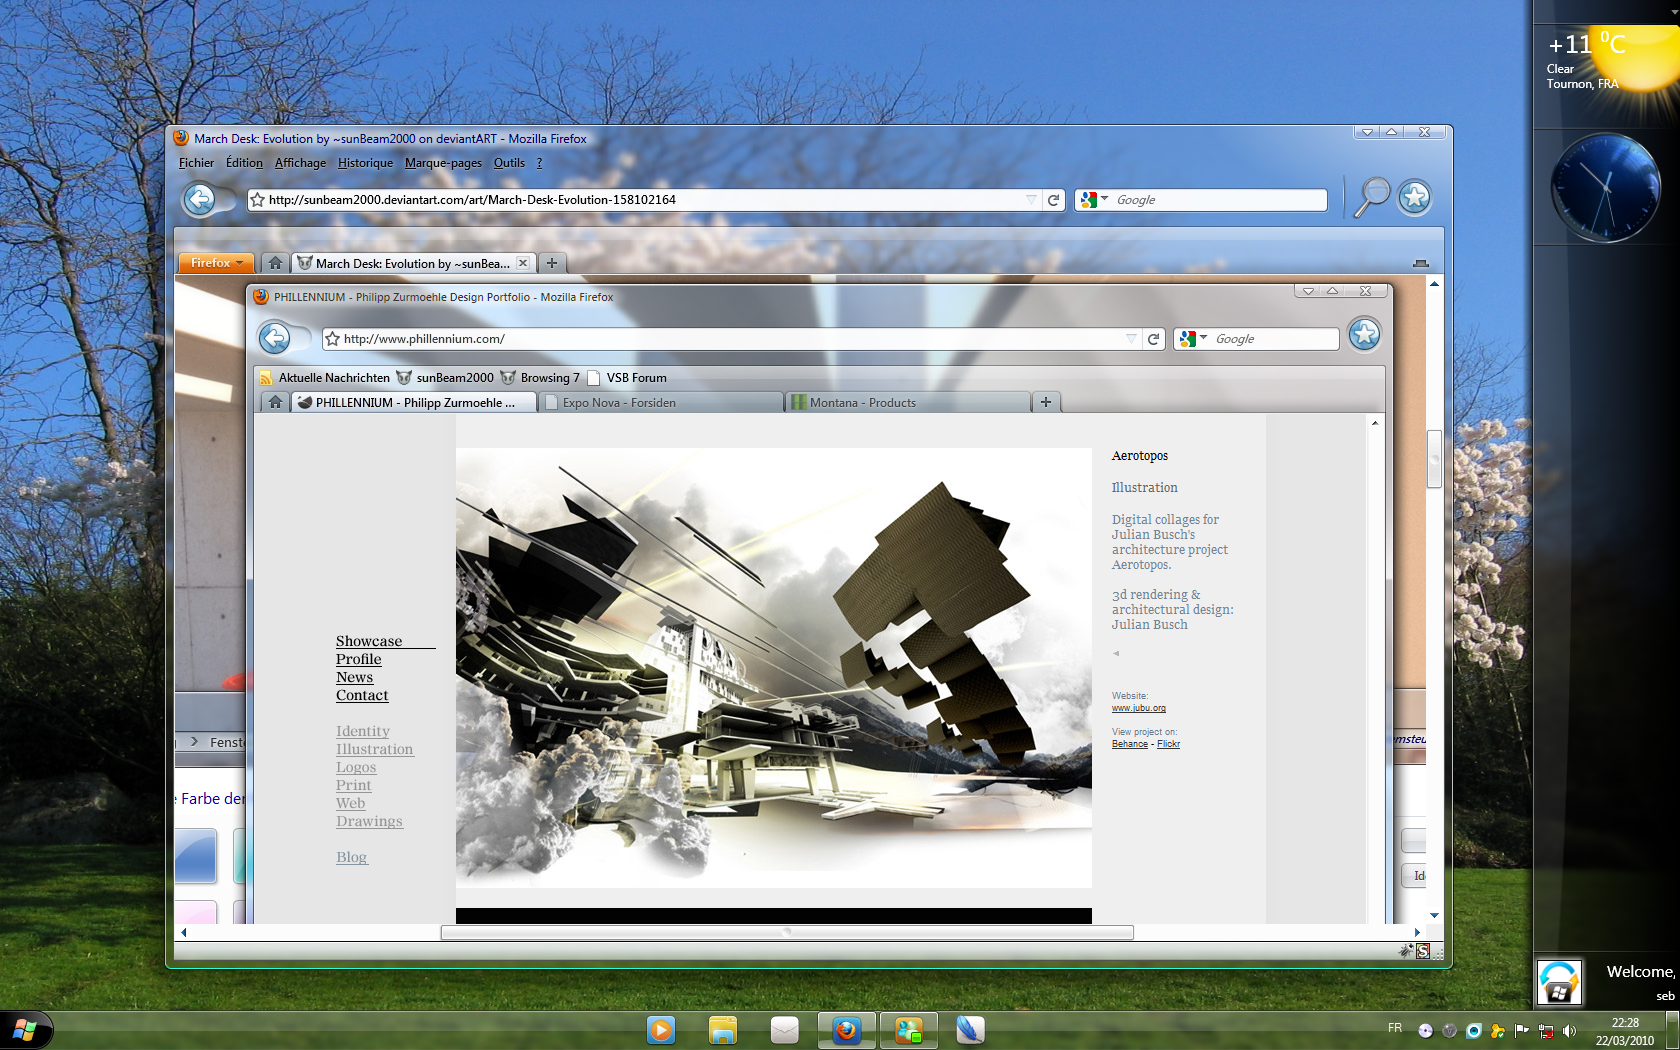Screen dimensions: 1680x1050
Task: Open the Marque-pages menu
Action: point(443,163)
